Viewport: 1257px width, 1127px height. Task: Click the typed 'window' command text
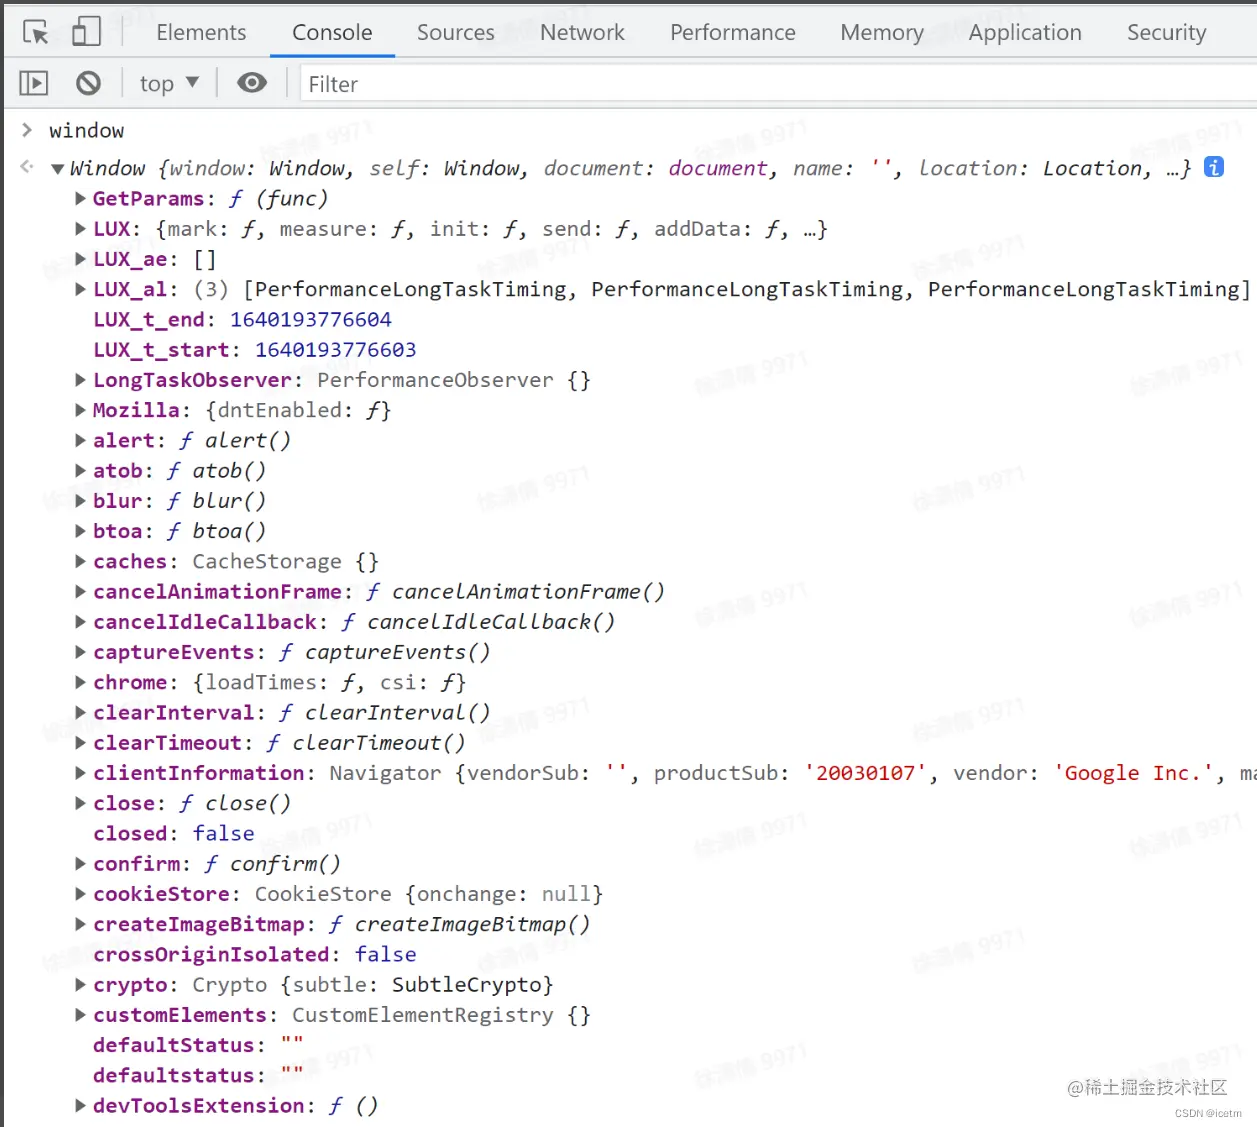[x=87, y=130]
